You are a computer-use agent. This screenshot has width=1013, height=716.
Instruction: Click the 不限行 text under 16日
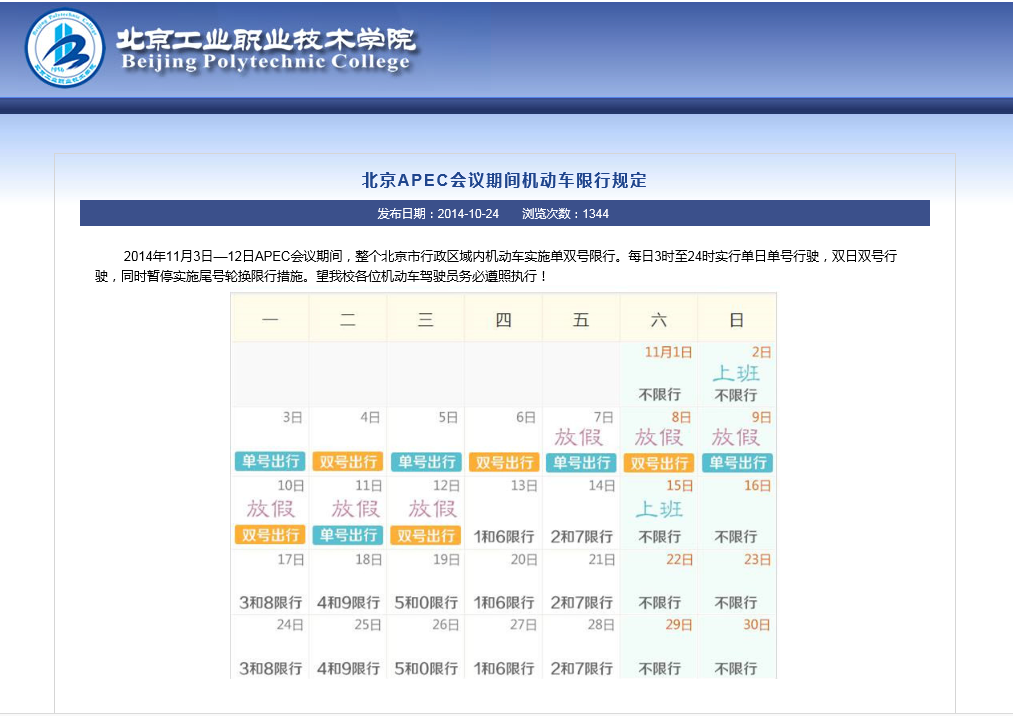[x=736, y=537]
